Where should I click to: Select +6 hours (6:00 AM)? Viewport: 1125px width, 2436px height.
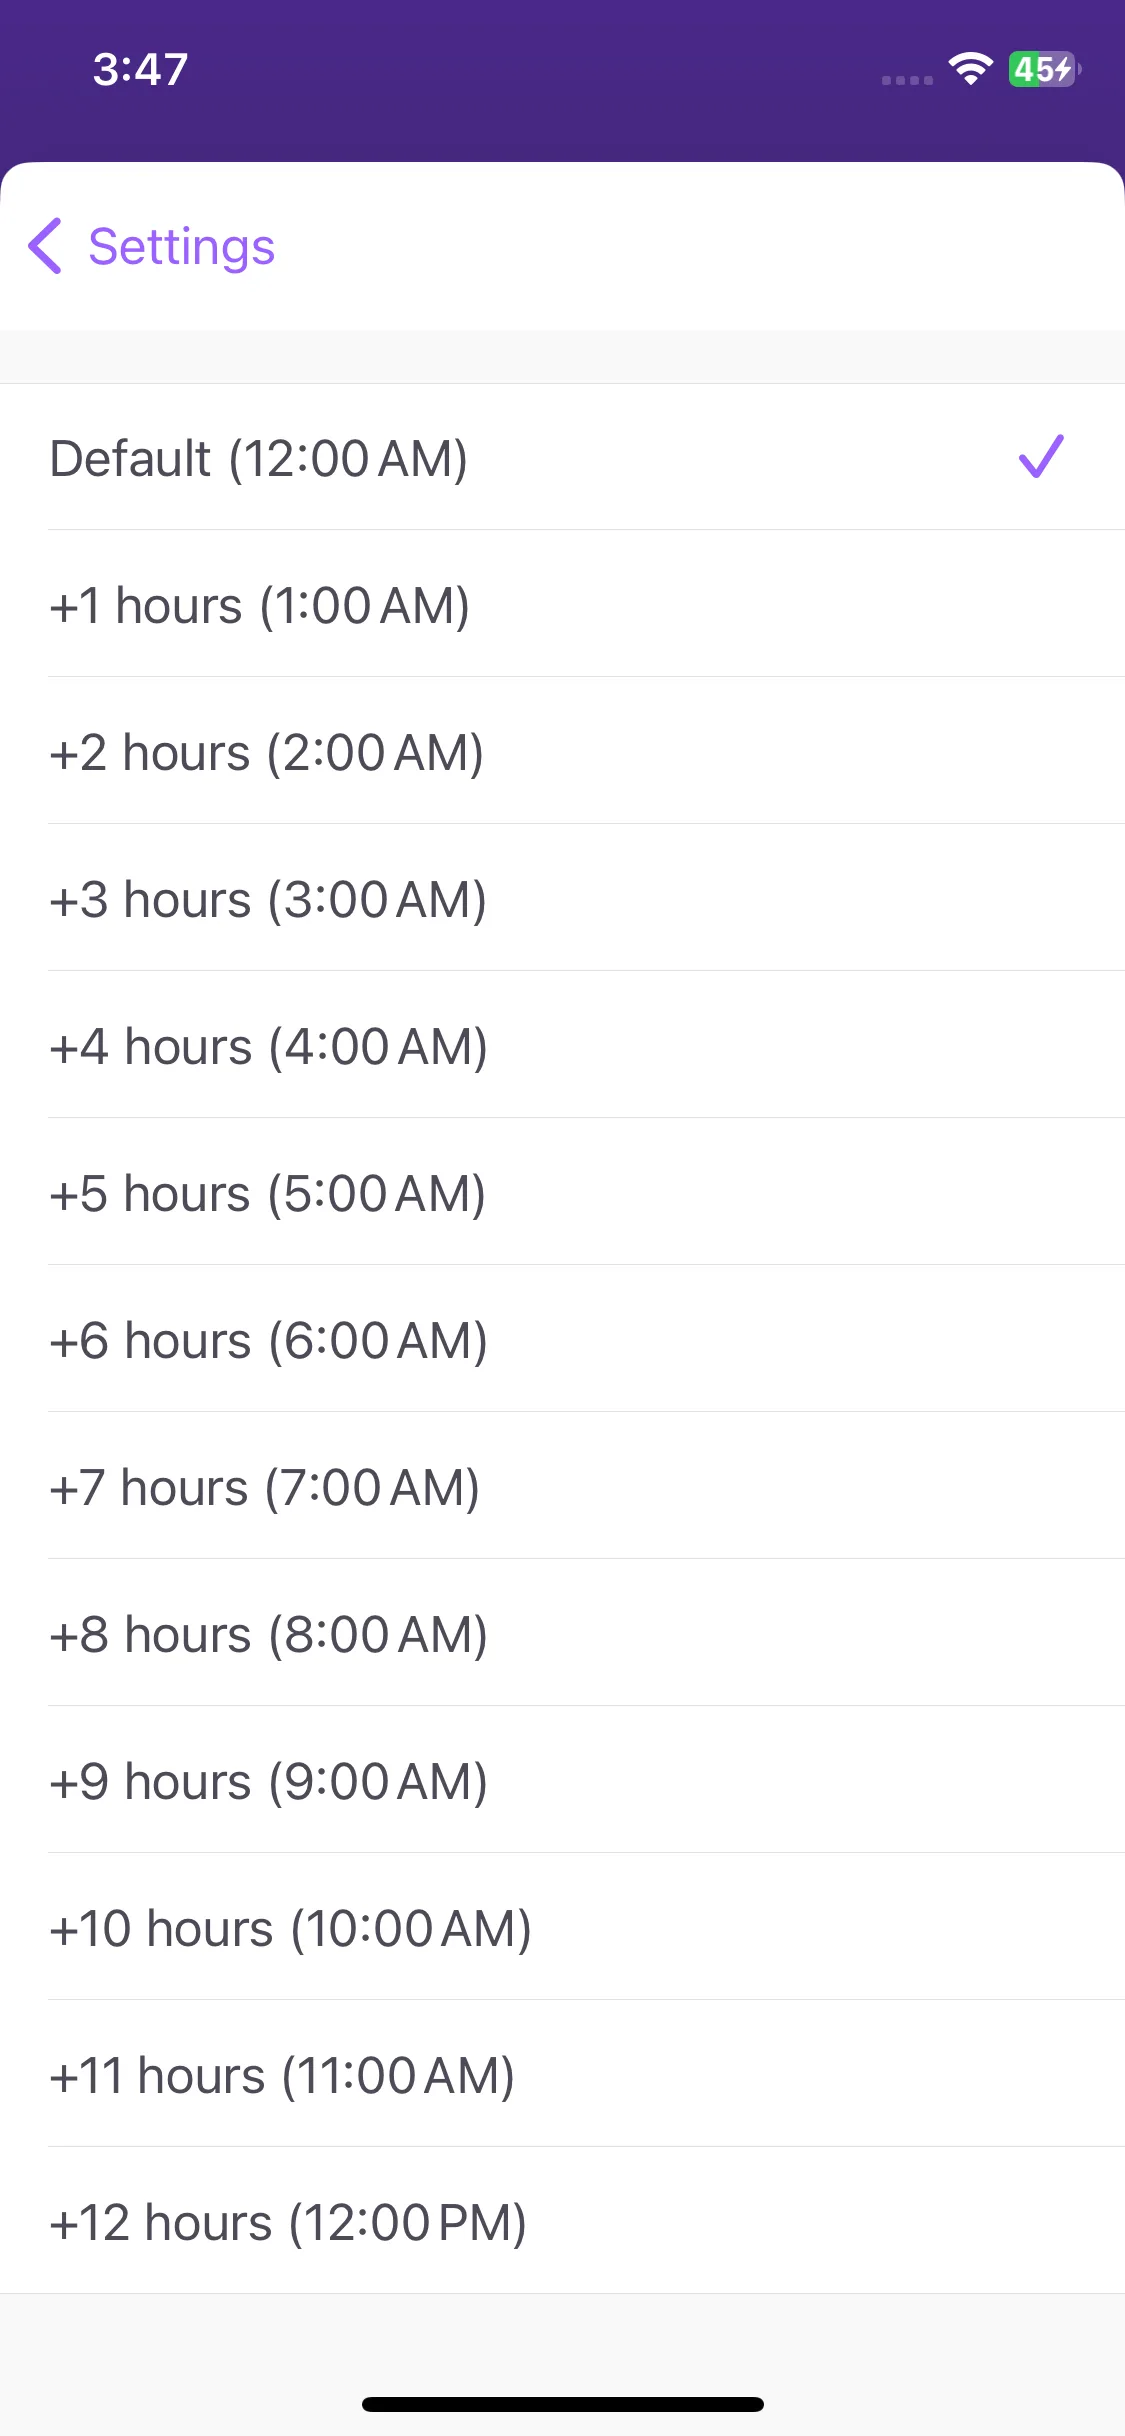click(562, 1339)
